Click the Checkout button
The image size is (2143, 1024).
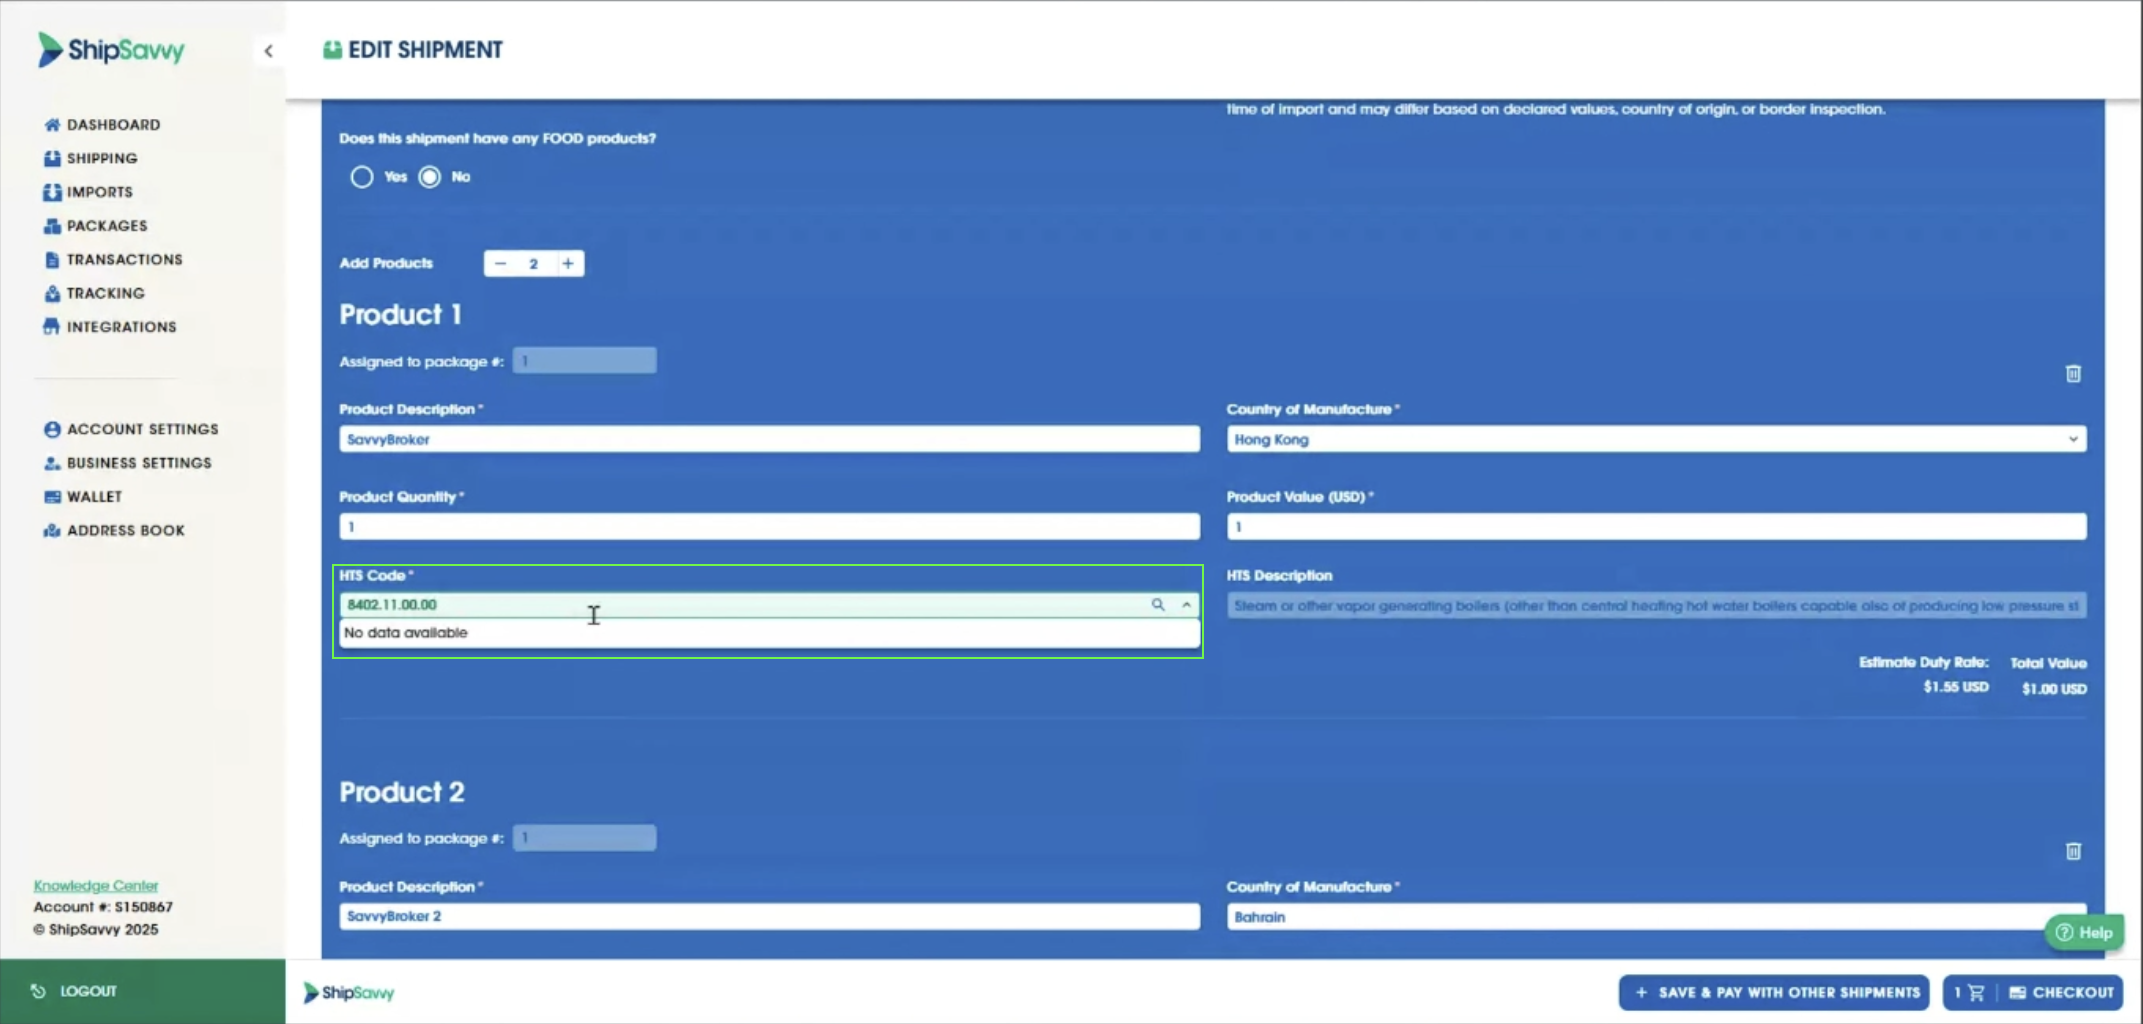coord(2062,993)
